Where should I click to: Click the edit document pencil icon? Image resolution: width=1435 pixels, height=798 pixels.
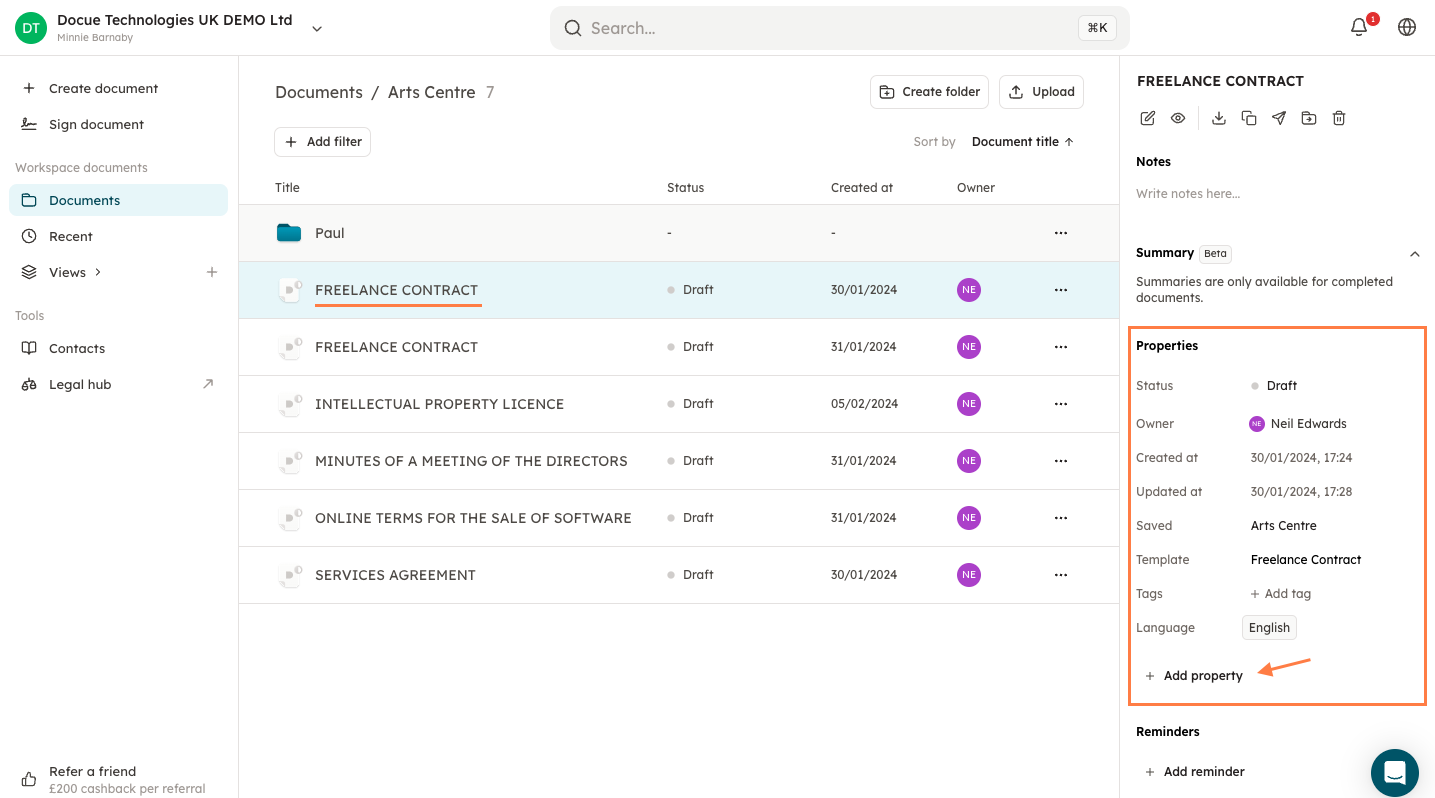(1148, 118)
